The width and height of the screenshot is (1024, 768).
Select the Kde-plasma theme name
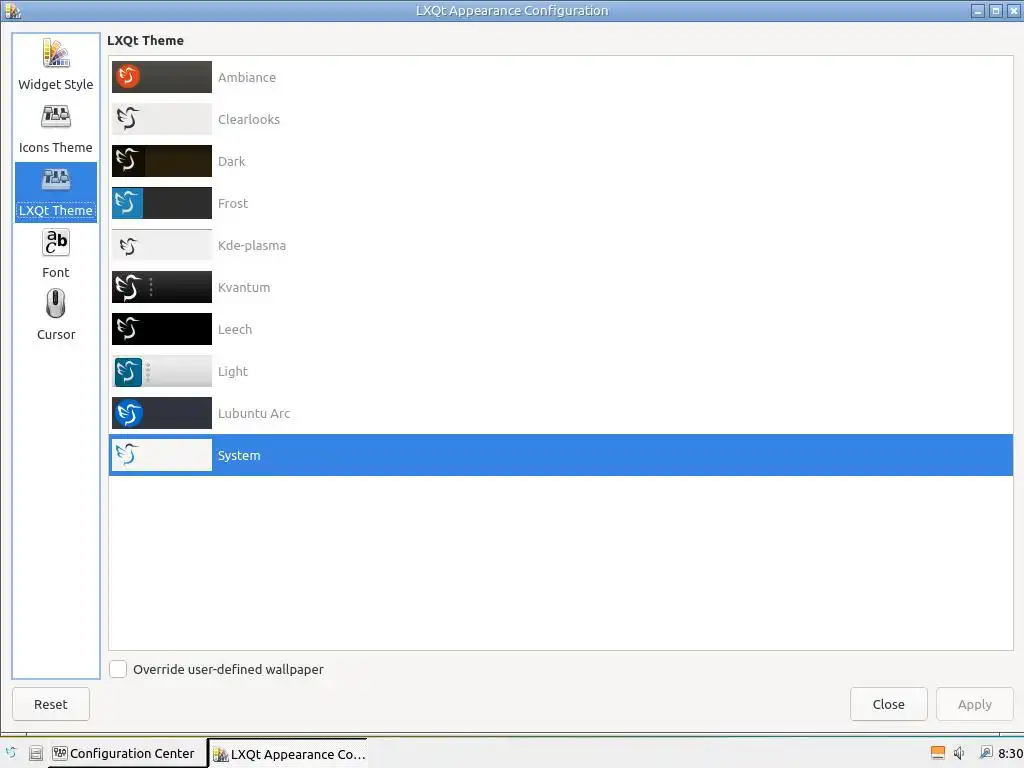click(x=252, y=246)
